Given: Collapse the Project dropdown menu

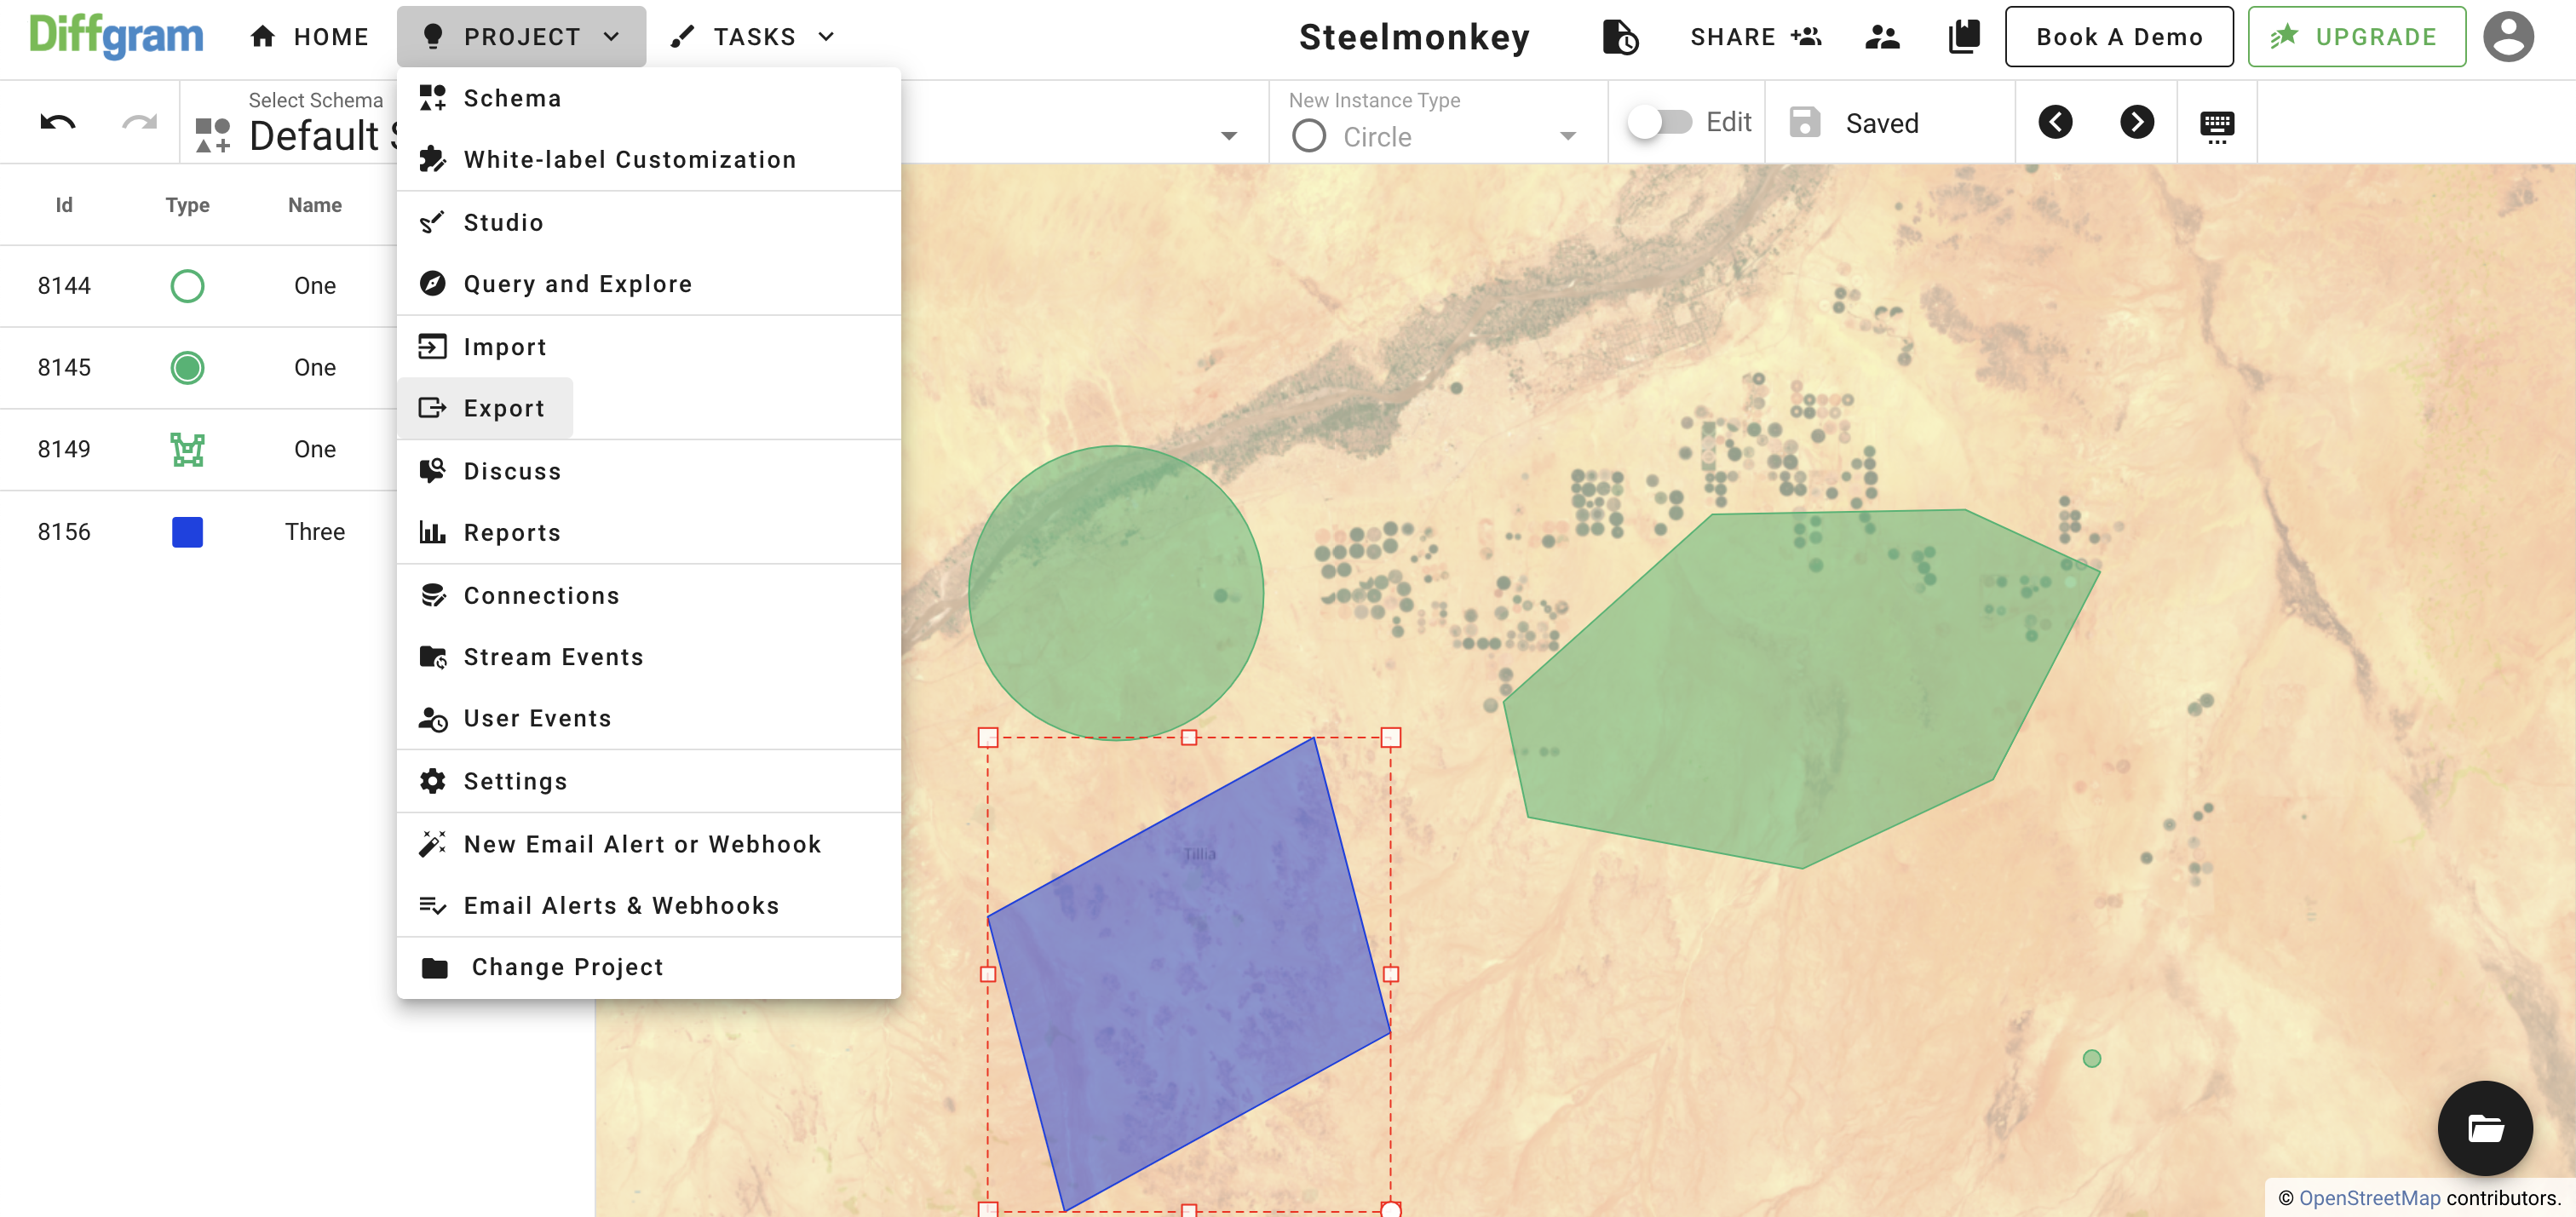Looking at the screenshot, I should coord(521,37).
